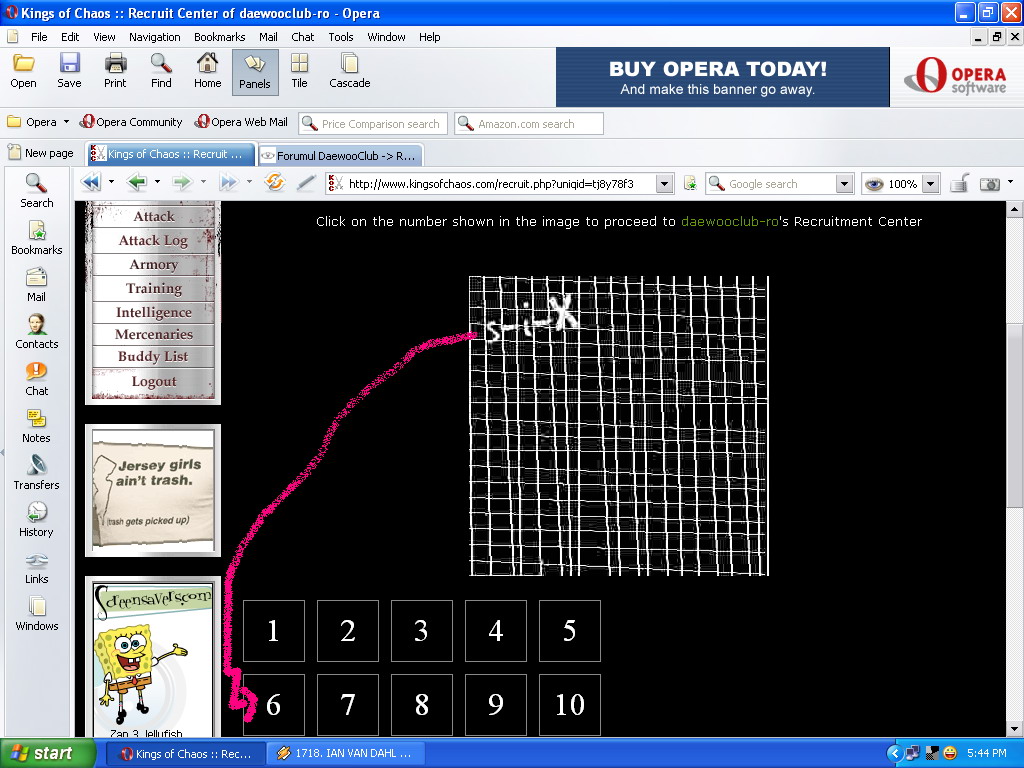1024x768 pixels.
Task: Click the Amazon.com search field
Action: click(x=529, y=123)
